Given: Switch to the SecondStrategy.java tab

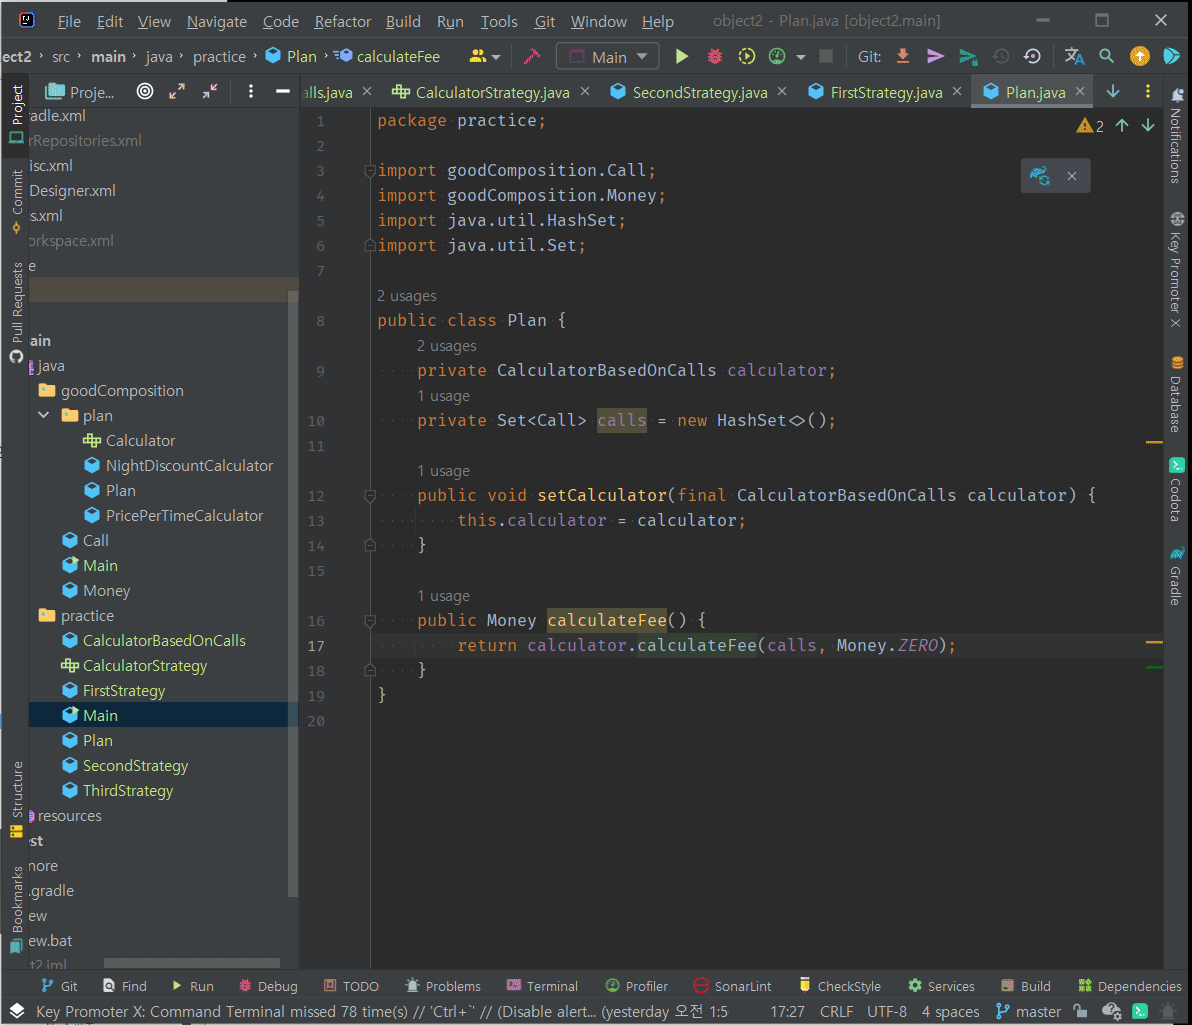Looking at the screenshot, I should 699,92.
